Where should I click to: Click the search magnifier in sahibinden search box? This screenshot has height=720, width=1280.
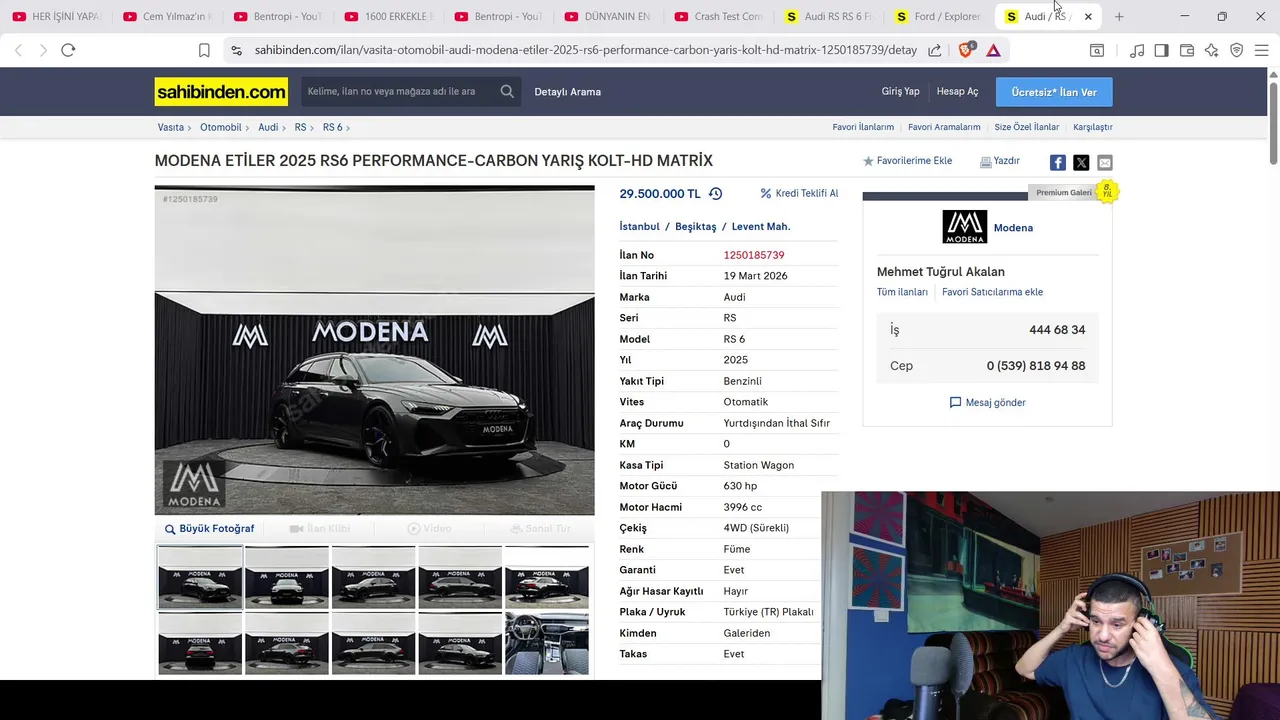(507, 91)
